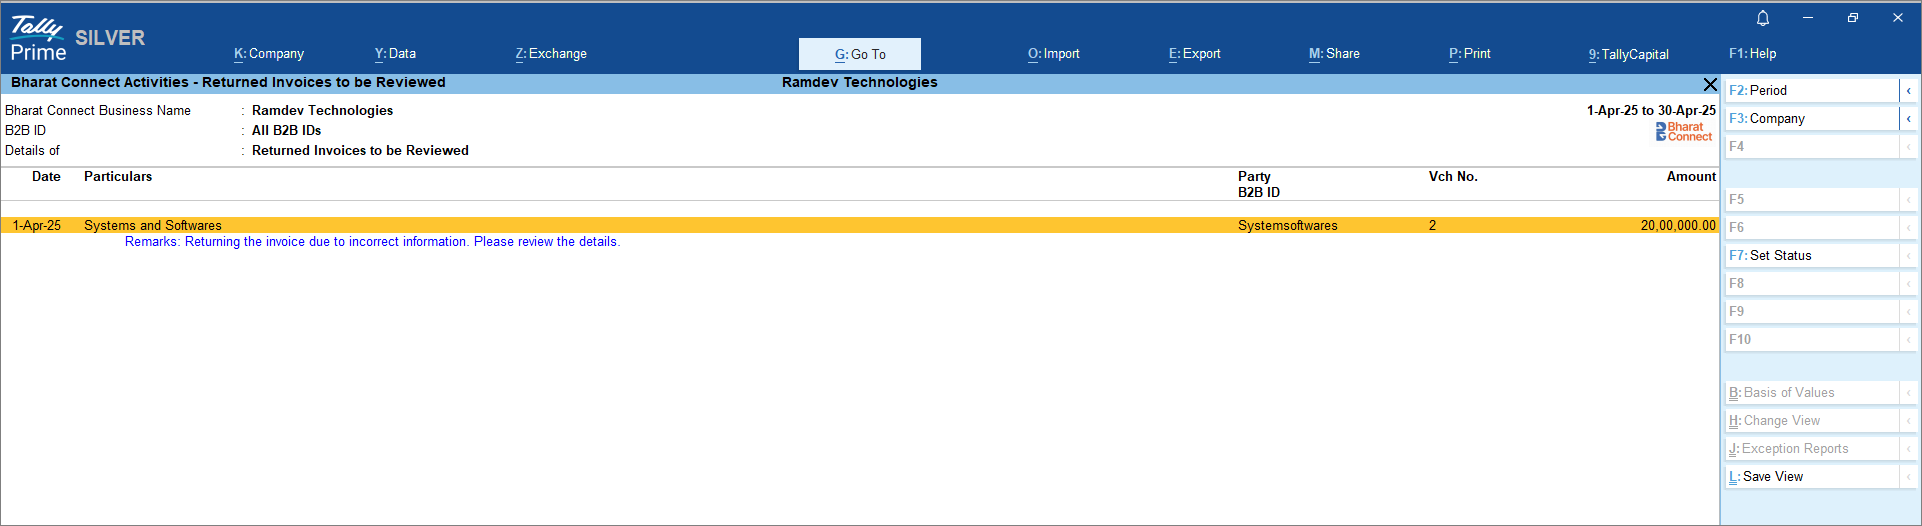Click the TallyPrime logo
This screenshot has height=526, width=1922.
point(38,40)
